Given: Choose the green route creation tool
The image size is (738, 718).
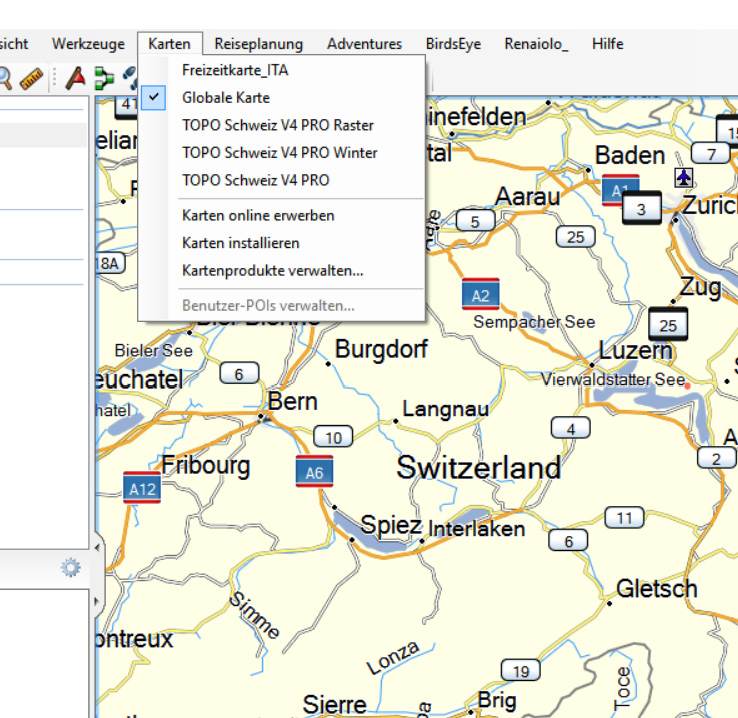Looking at the screenshot, I should pyautogui.click(x=104, y=78).
